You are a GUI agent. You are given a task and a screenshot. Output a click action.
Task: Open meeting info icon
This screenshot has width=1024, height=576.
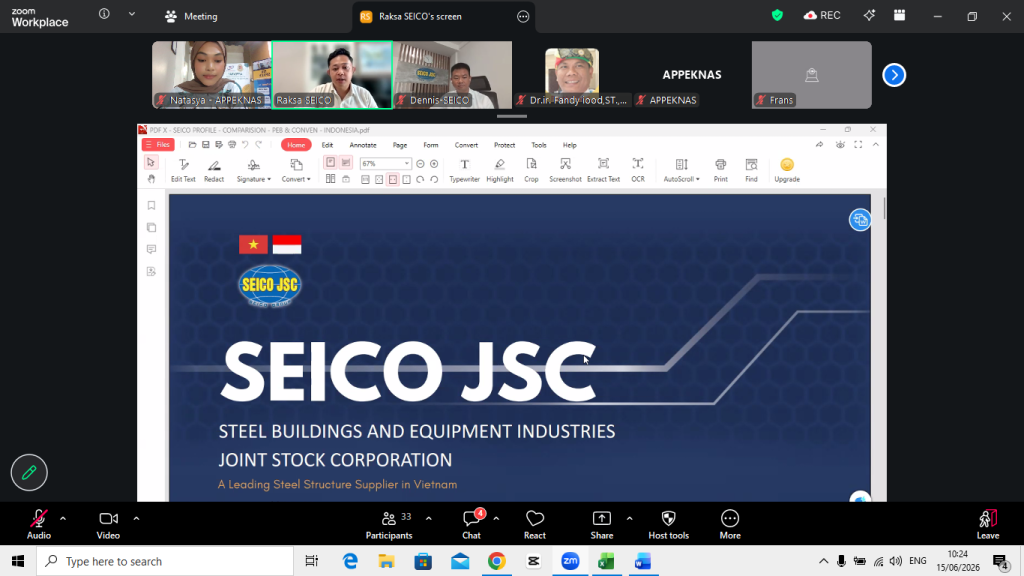tap(104, 14)
